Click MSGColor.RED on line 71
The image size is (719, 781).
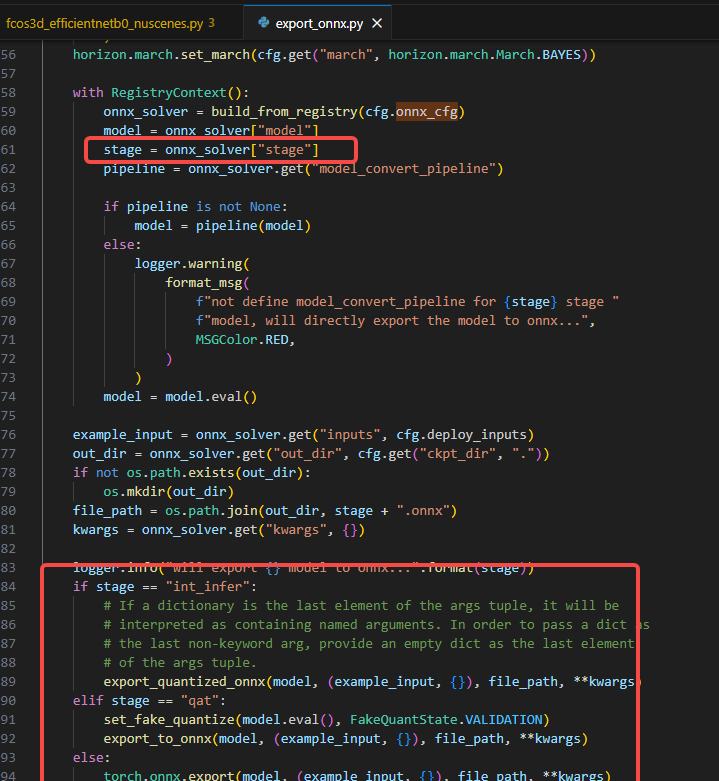pos(243,339)
